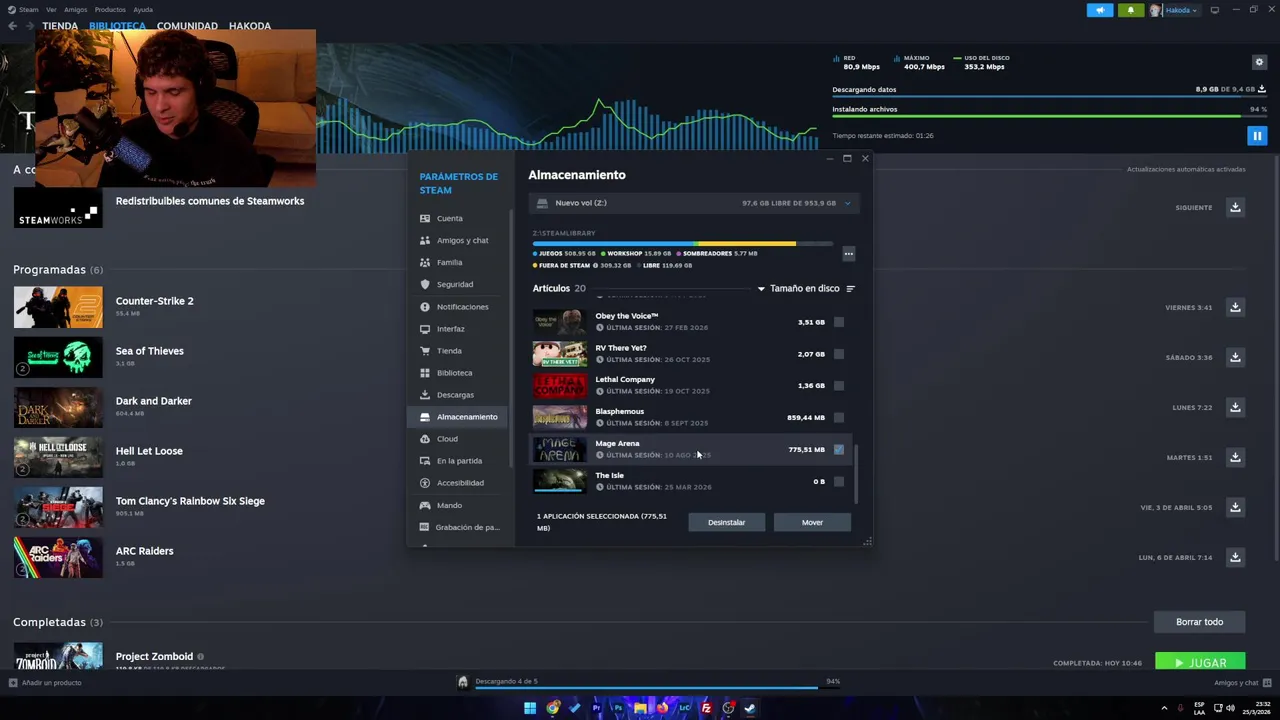Go back with the navigation arrow
Viewport: 1280px width, 720px height.
point(13,26)
